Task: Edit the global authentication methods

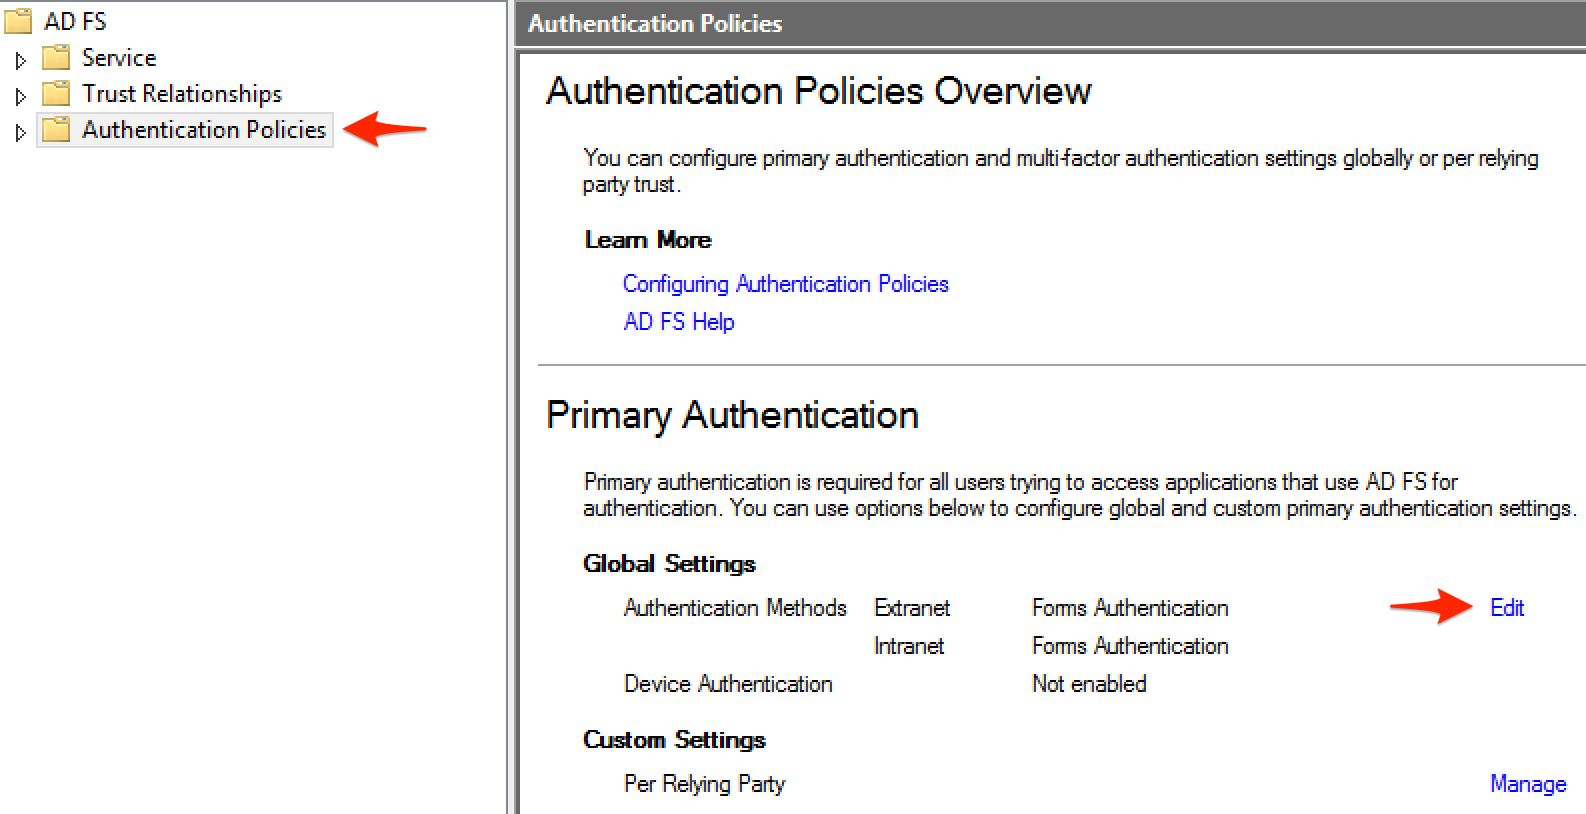Action: click(1506, 608)
